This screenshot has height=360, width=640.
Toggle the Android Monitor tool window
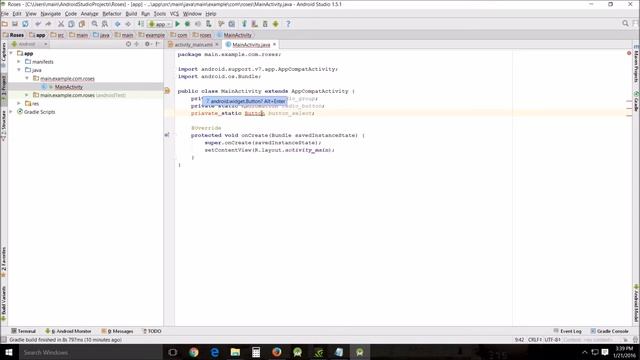click(68, 331)
